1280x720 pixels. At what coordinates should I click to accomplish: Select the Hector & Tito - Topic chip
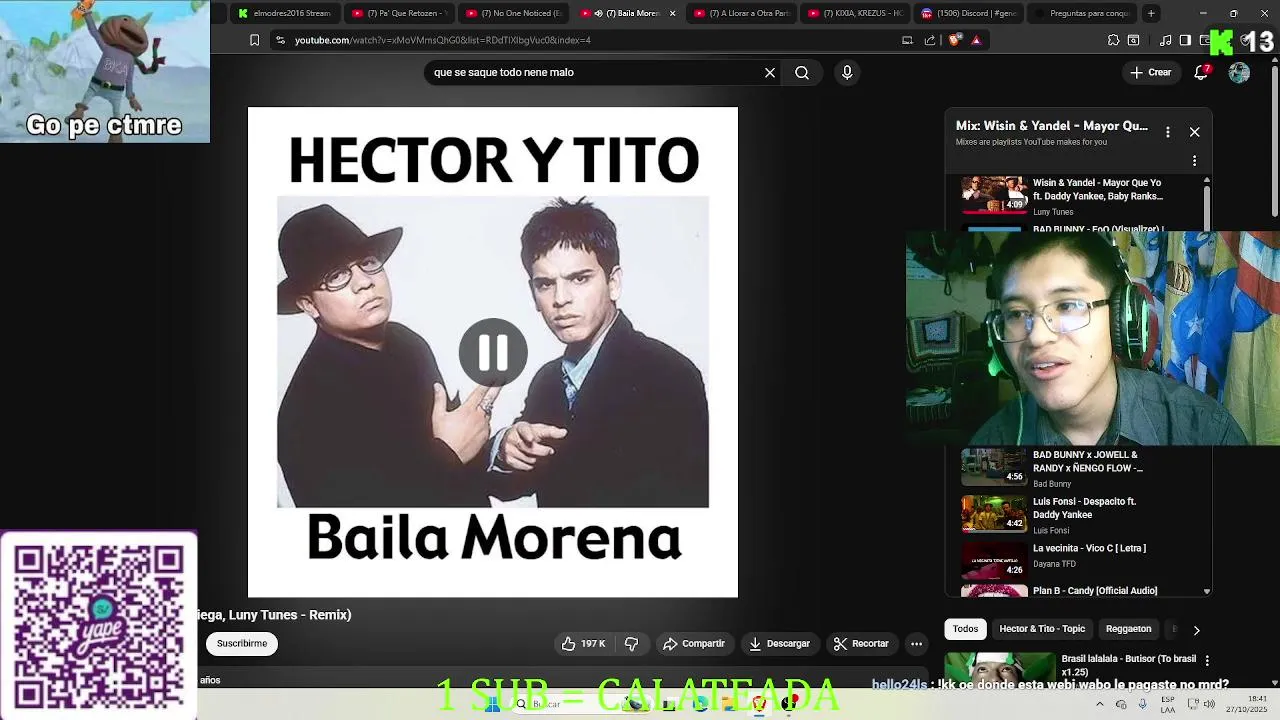[1042, 629]
